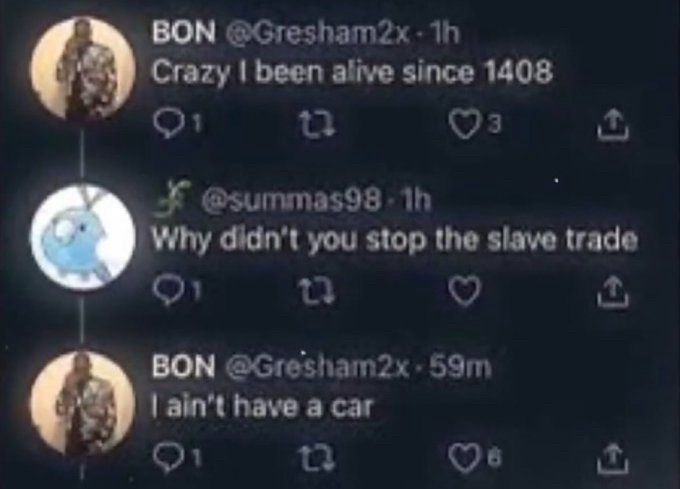
Task: Share the 'I ain't have a car' tweet
Action: coord(613,457)
